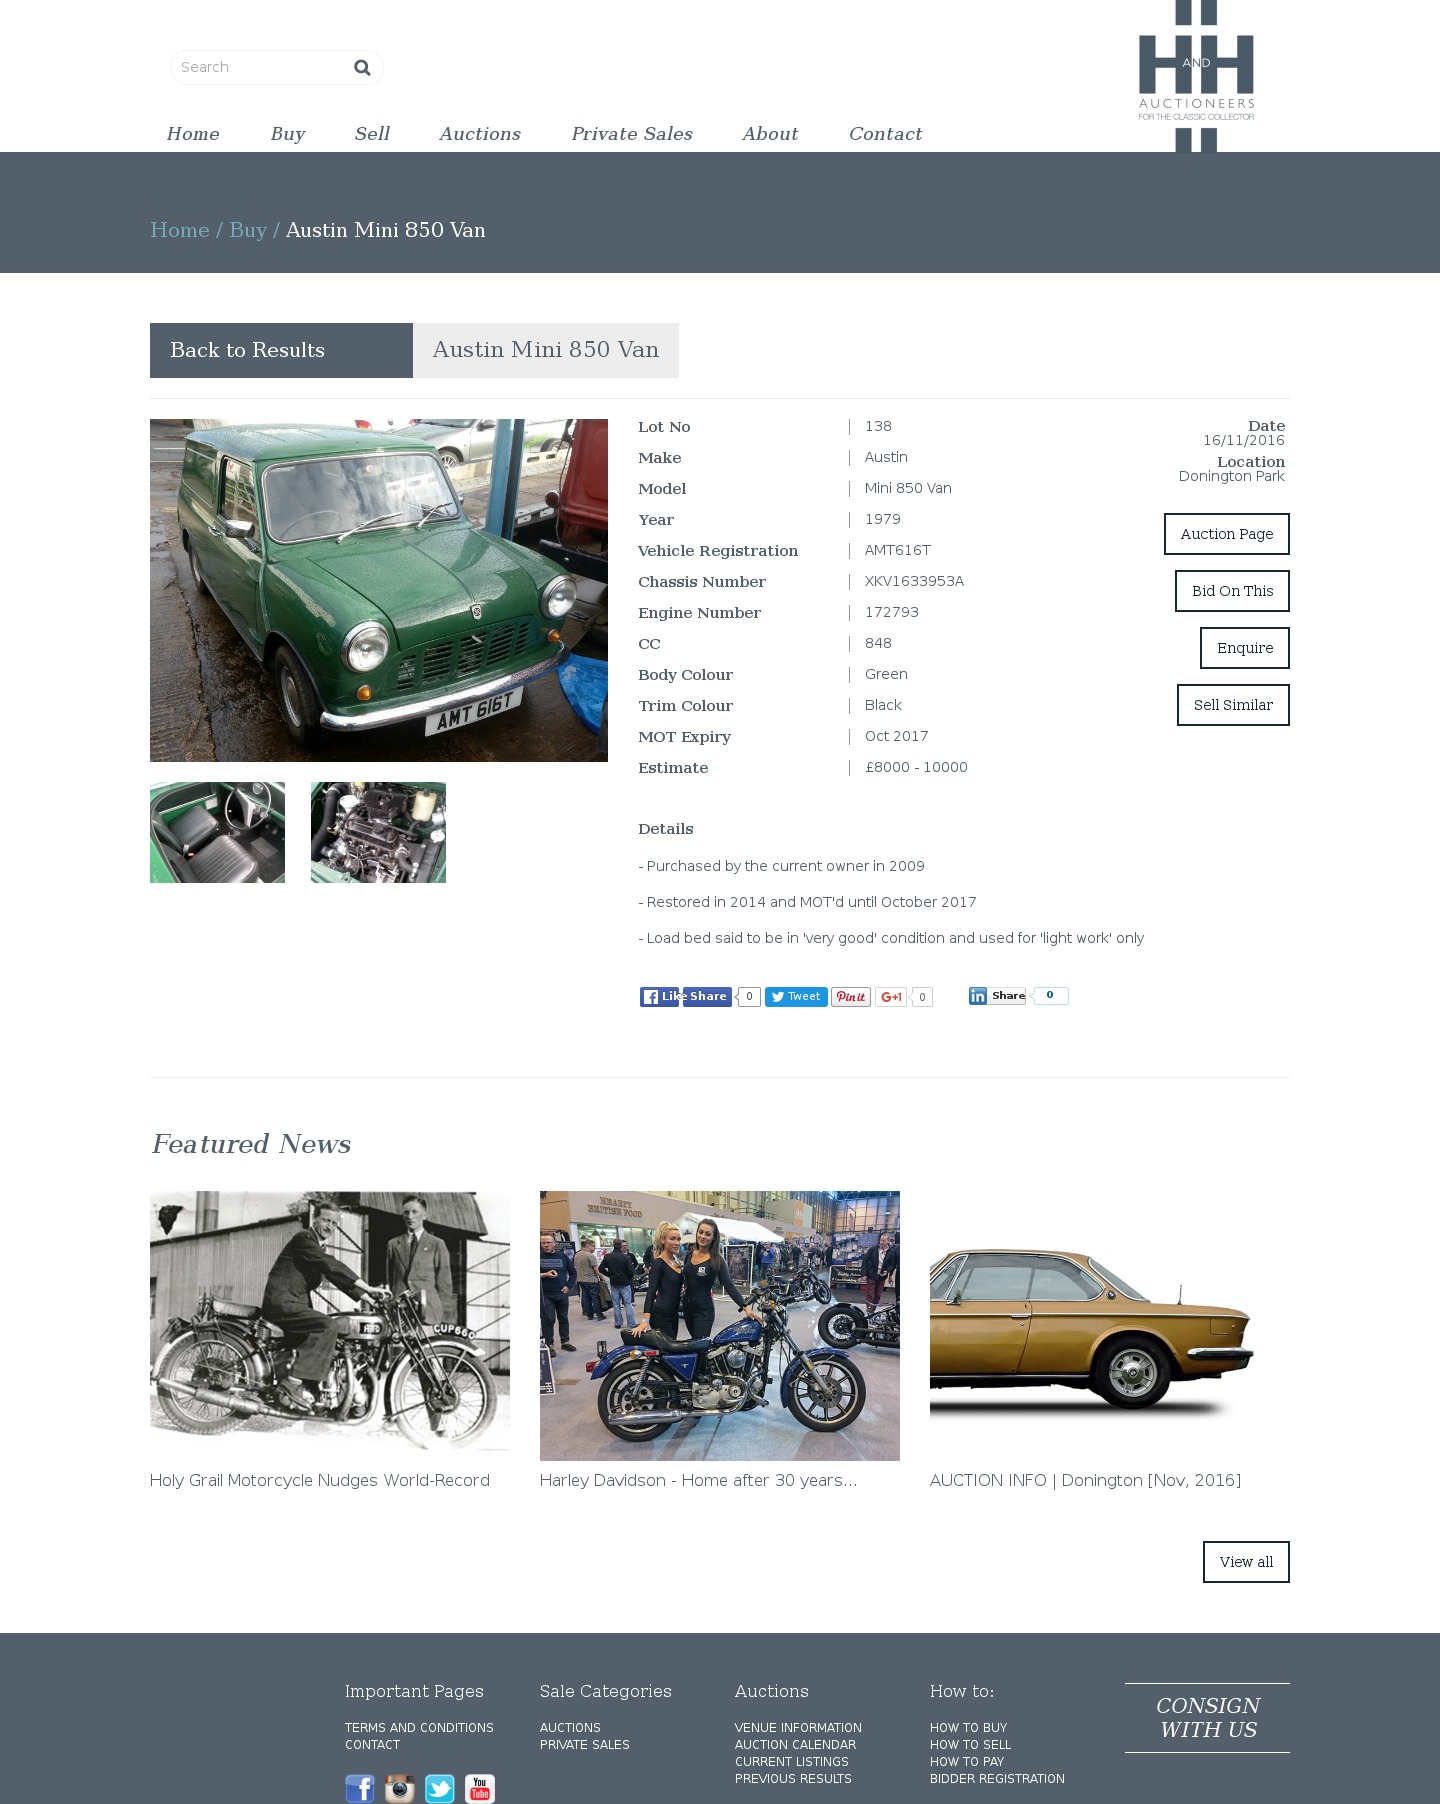Open the Previous Results footer link
1440x1804 pixels.
tap(793, 1779)
